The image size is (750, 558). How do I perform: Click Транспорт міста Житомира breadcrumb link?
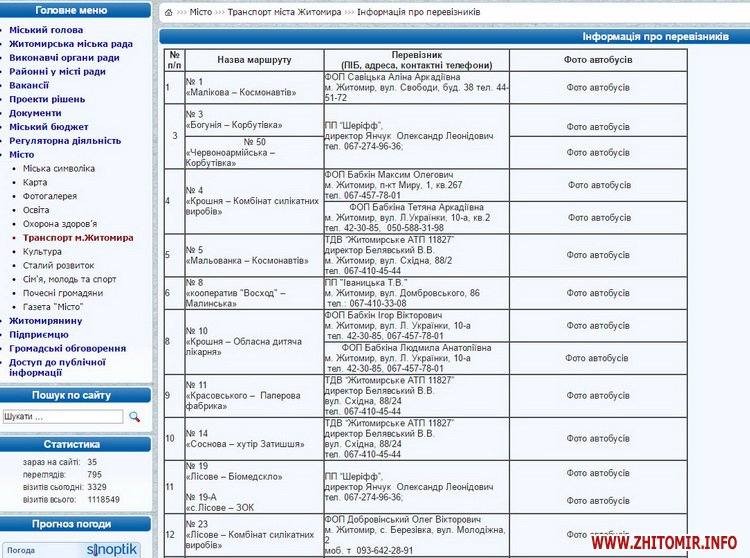[284, 12]
